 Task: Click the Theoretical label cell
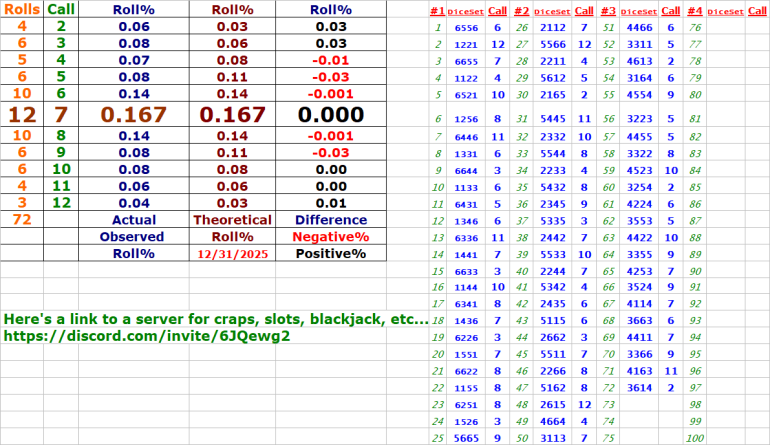coord(232,220)
